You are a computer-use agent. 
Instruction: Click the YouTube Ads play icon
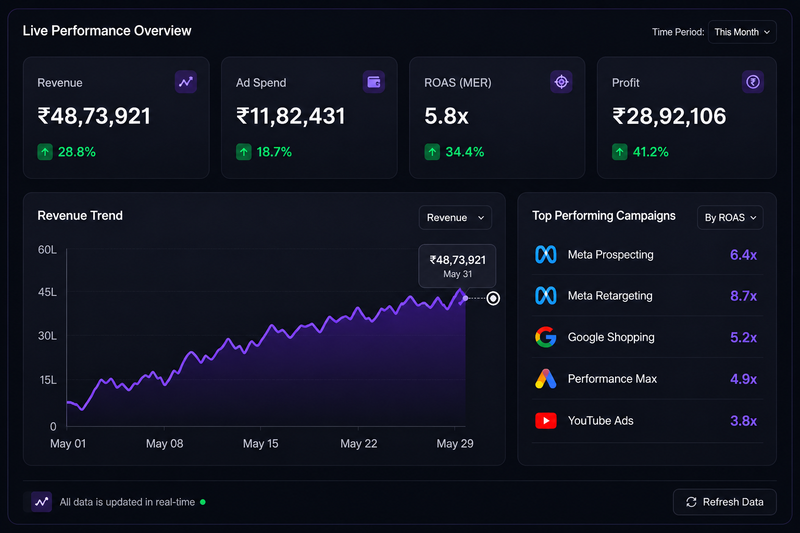point(545,421)
